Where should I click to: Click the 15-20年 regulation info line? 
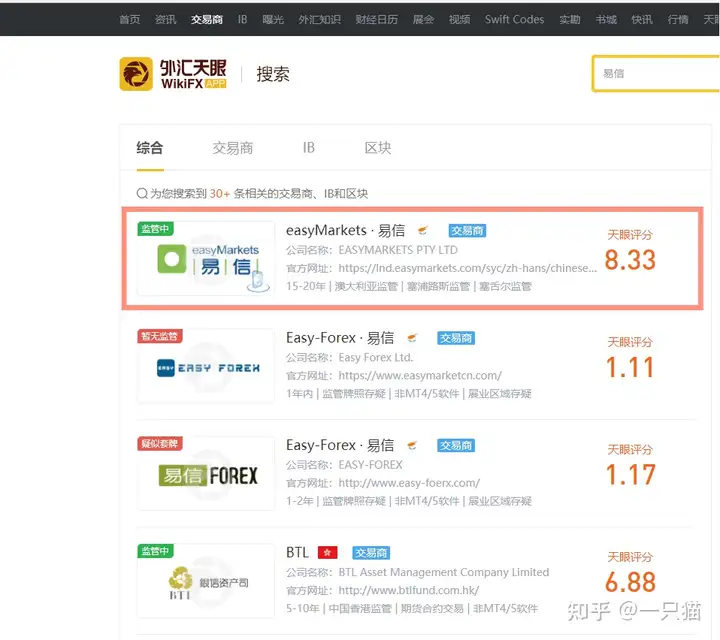pyautogui.click(x=409, y=286)
